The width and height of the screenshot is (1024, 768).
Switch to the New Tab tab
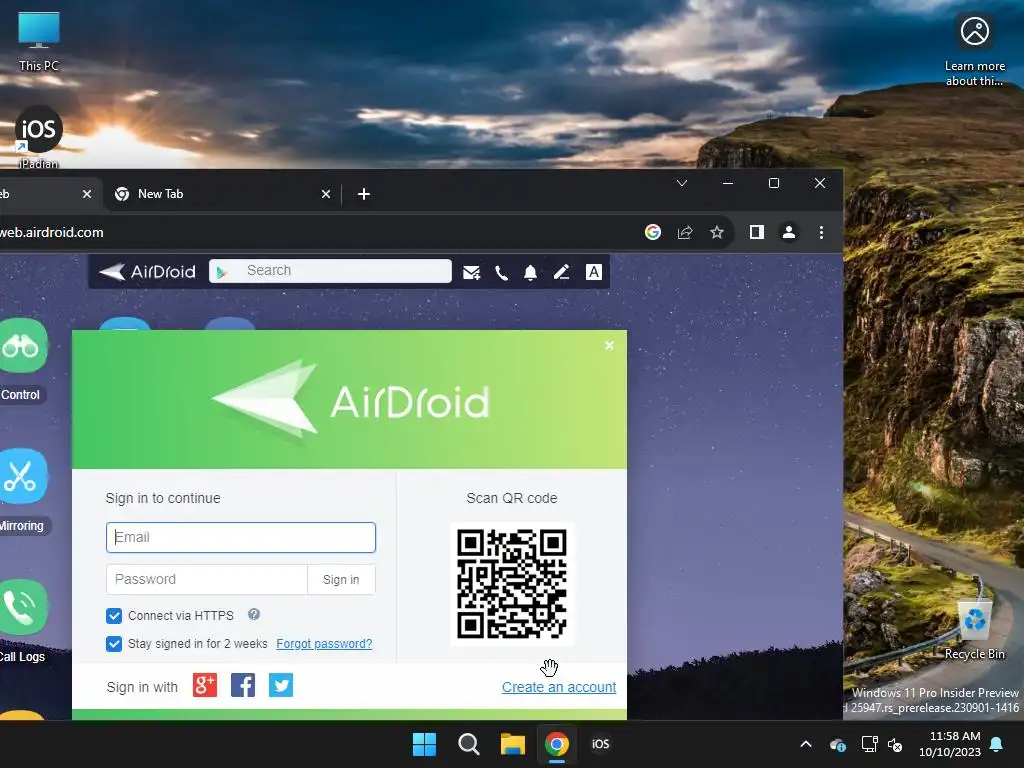[222, 194]
